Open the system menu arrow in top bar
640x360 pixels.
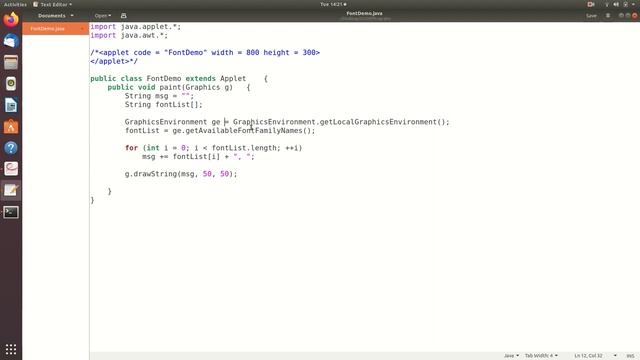point(633,4)
